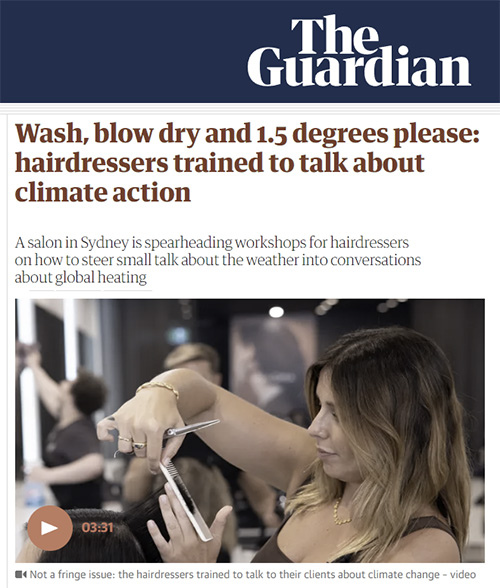The height and width of the screenshot is (588, 500).
Task: Click 'hairdressers trained to talk about' headline line
Action: coord(219,163)
